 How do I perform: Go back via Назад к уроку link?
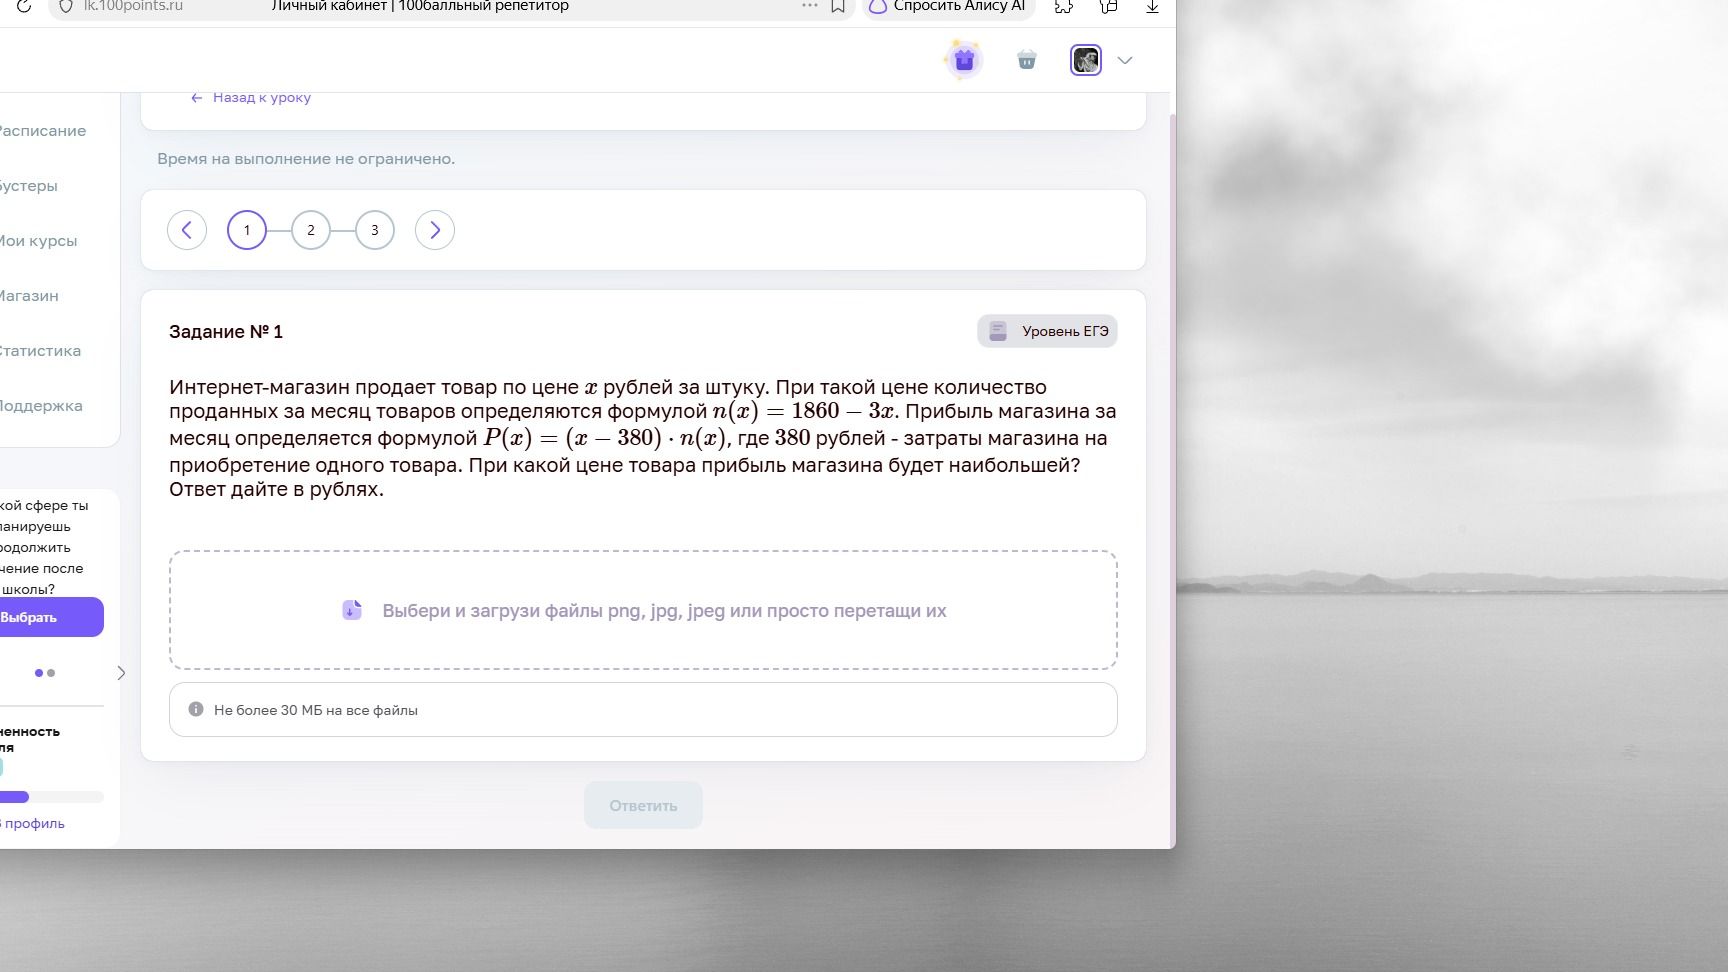pos(251,97)
